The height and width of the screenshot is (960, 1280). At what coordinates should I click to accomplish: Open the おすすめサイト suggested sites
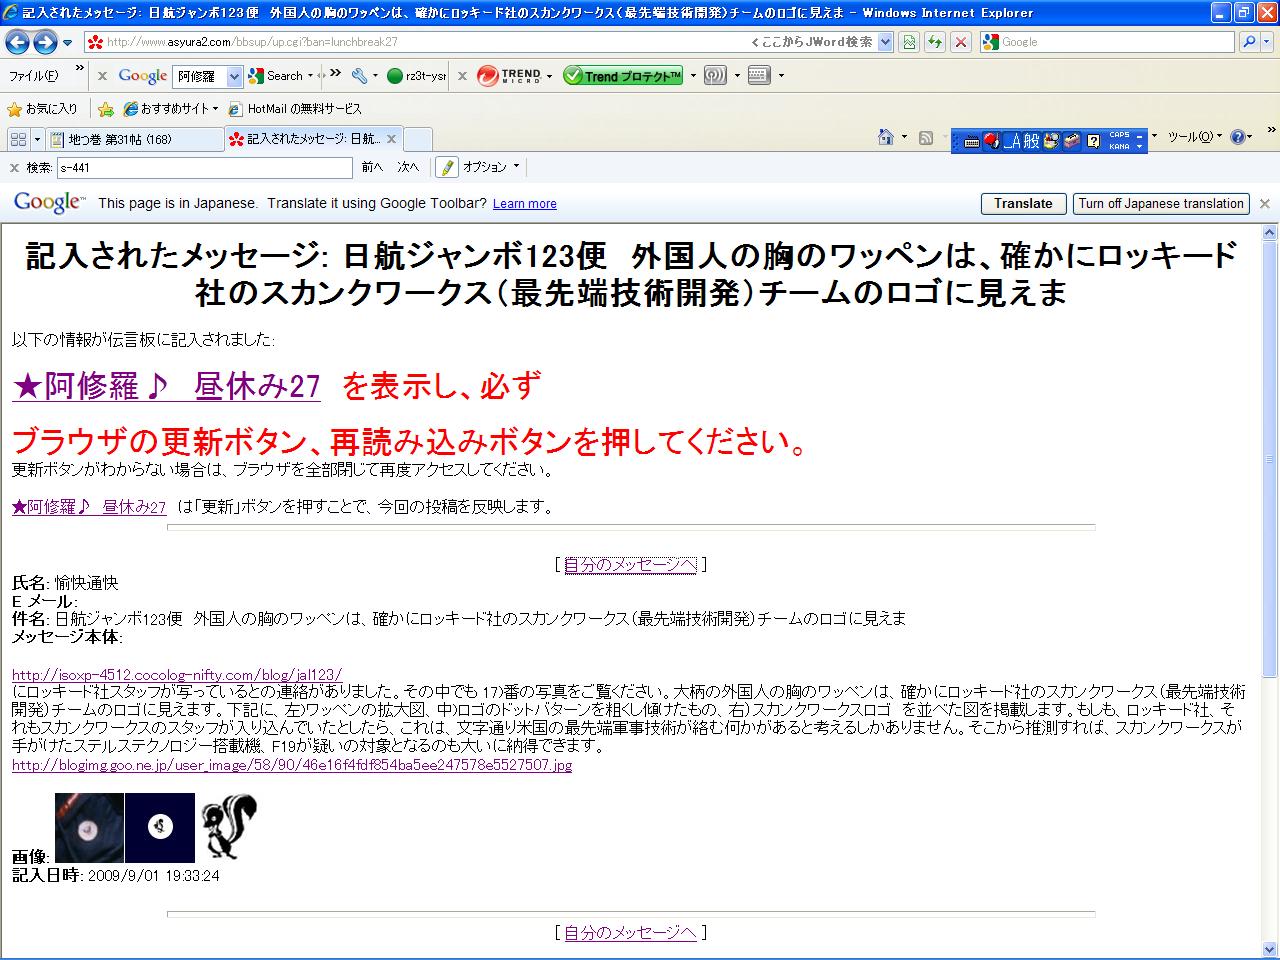coord(172,109)
